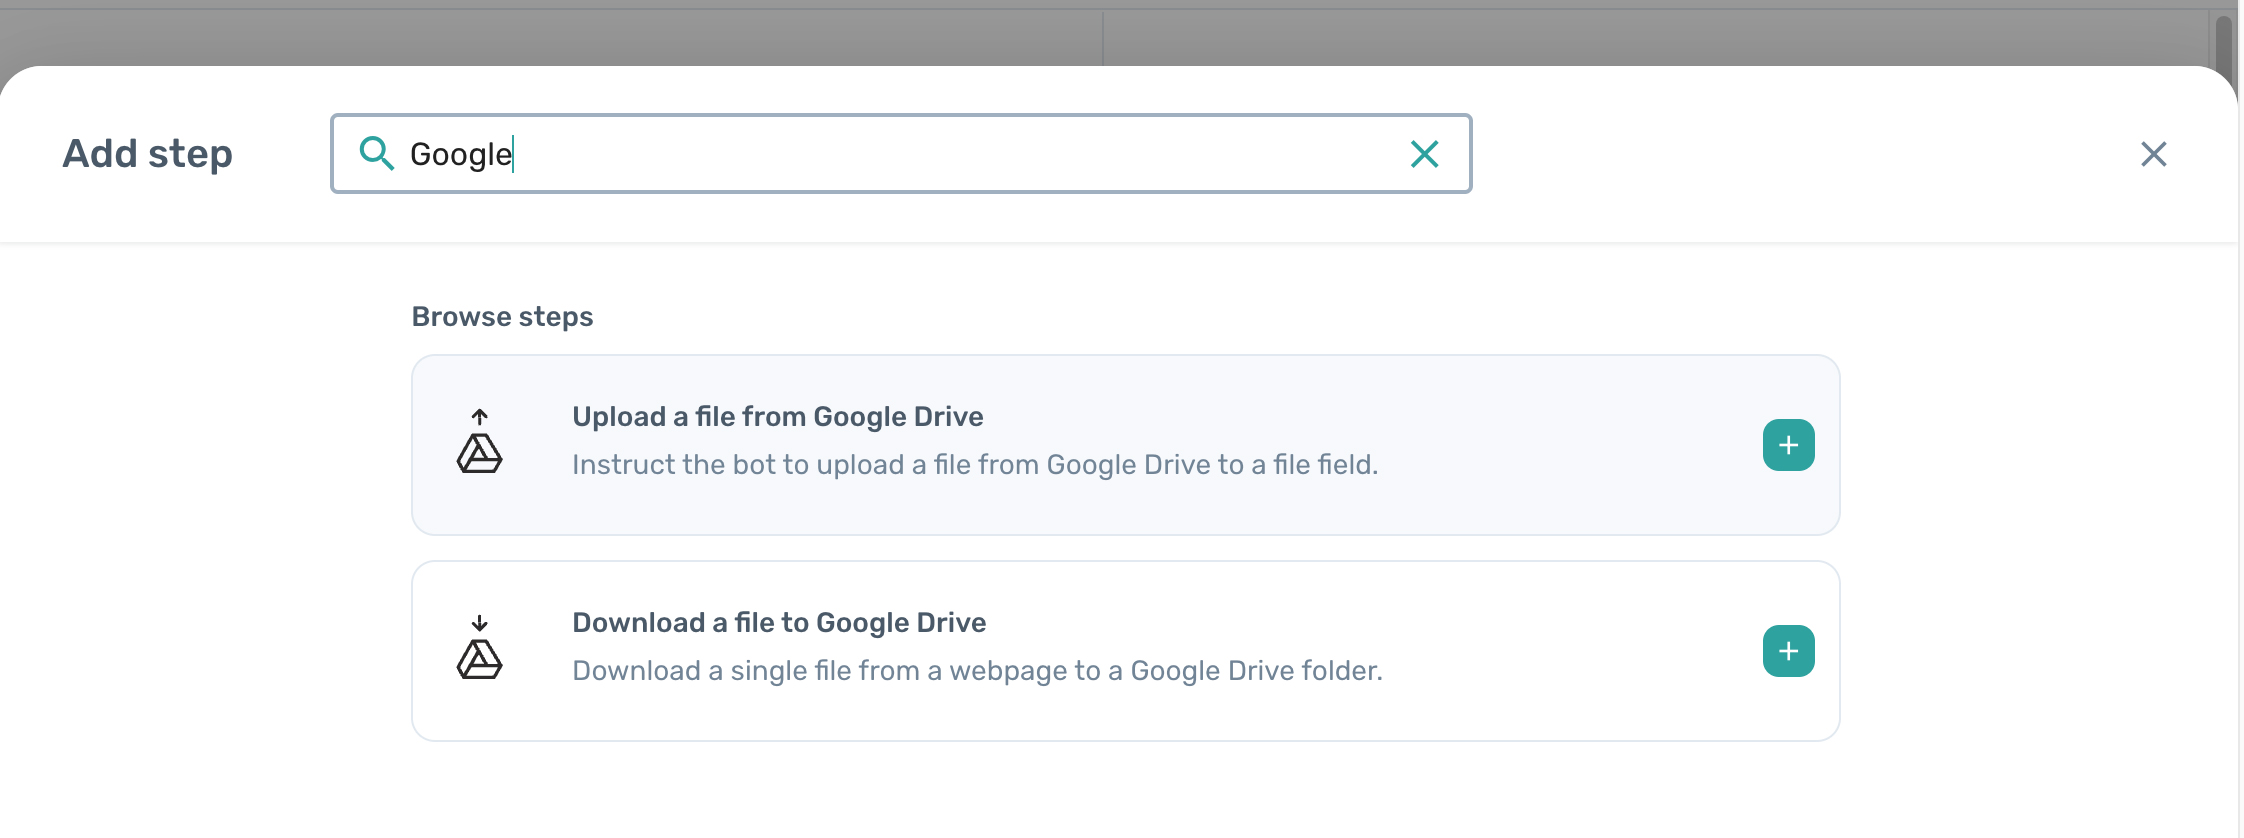Focus the step search input field
This screenshot has width=2244, height=838.
(x=900, y=154)
